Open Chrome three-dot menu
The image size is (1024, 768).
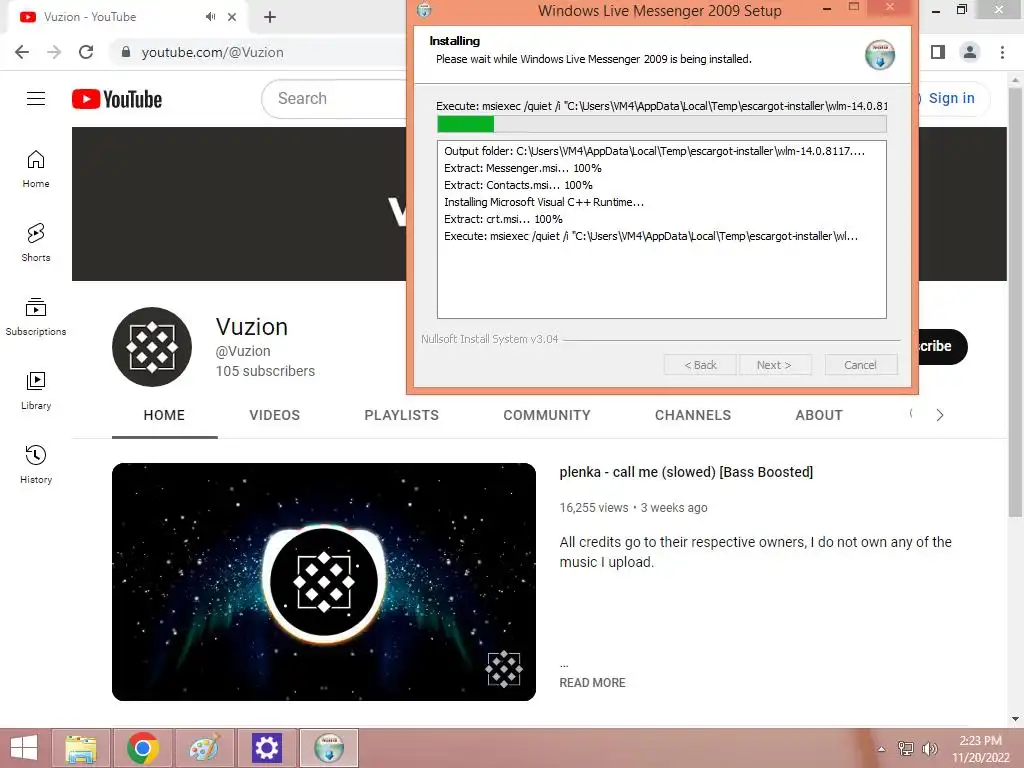click(1002, 52)
